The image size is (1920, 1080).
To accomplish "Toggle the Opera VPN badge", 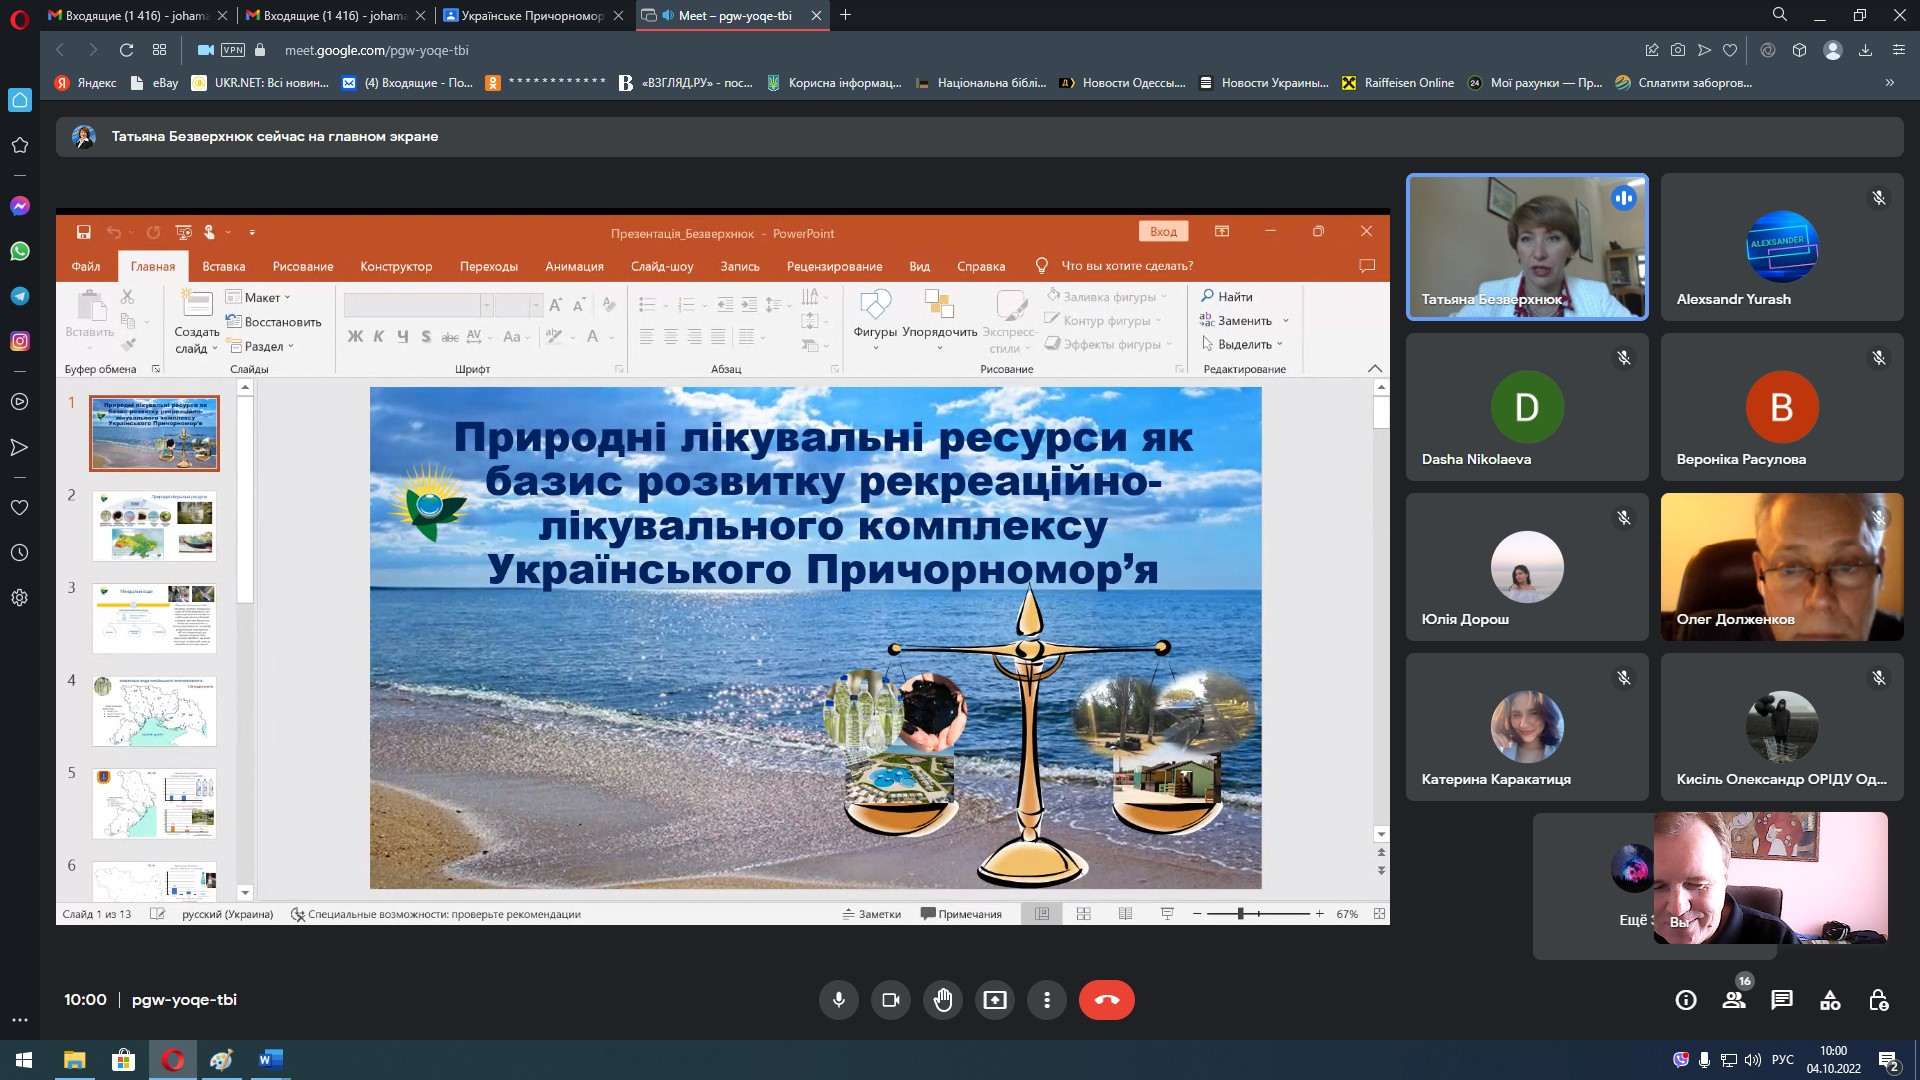I will pyautogui.click(x=233, y=50).
